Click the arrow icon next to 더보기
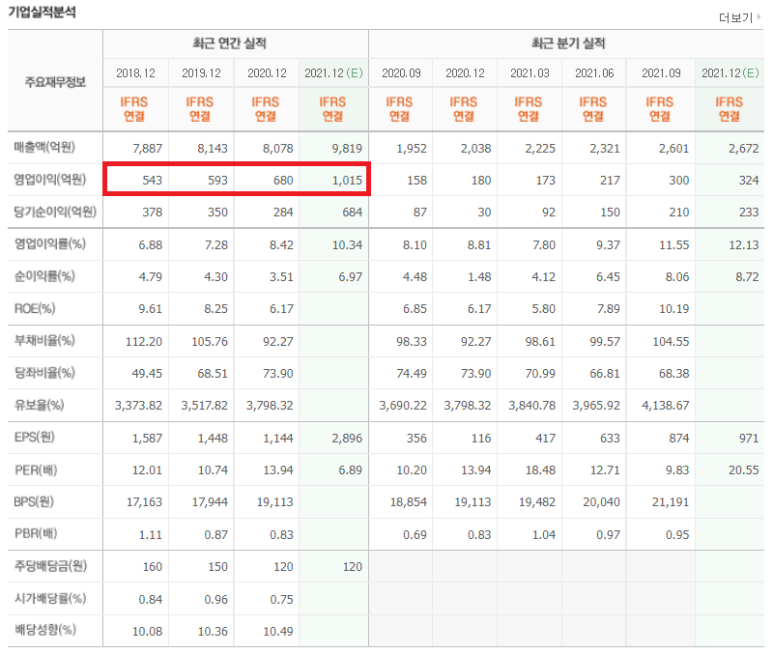Image resolution: width=773 pixels, height=654 pixels. point(757,18)
